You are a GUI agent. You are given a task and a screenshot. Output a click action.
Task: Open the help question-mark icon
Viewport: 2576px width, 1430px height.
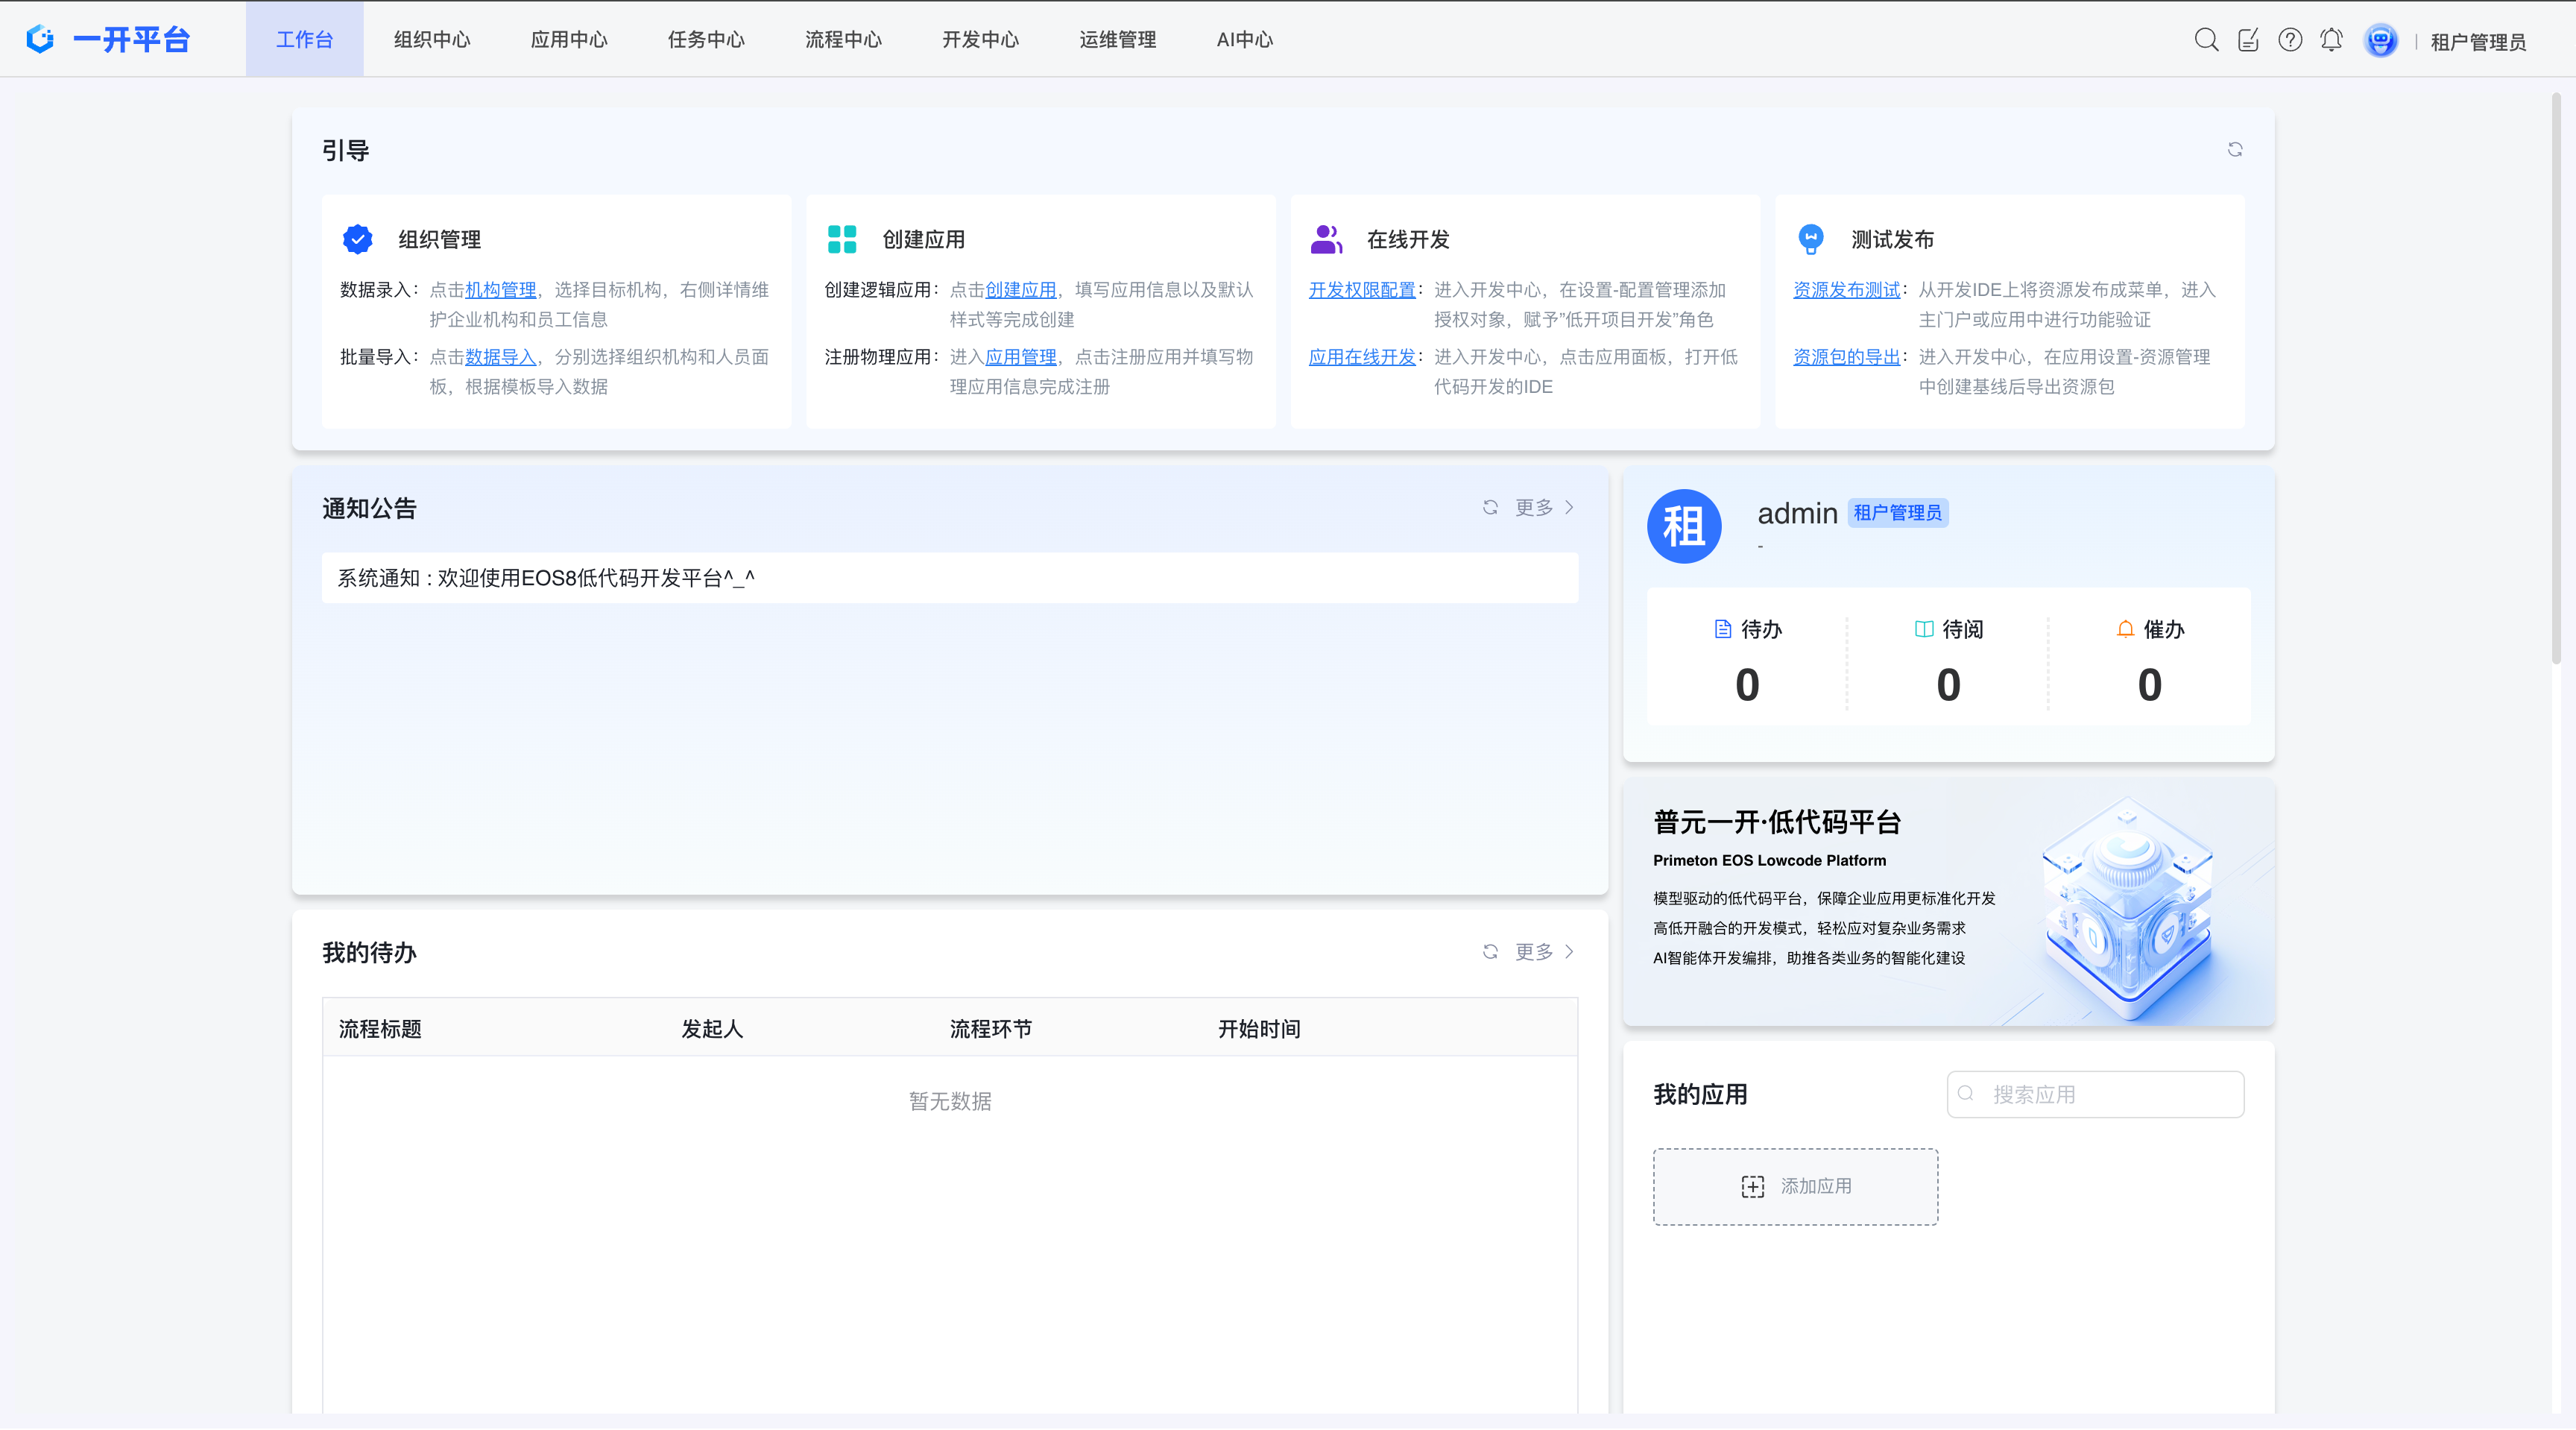[2289, 40]
